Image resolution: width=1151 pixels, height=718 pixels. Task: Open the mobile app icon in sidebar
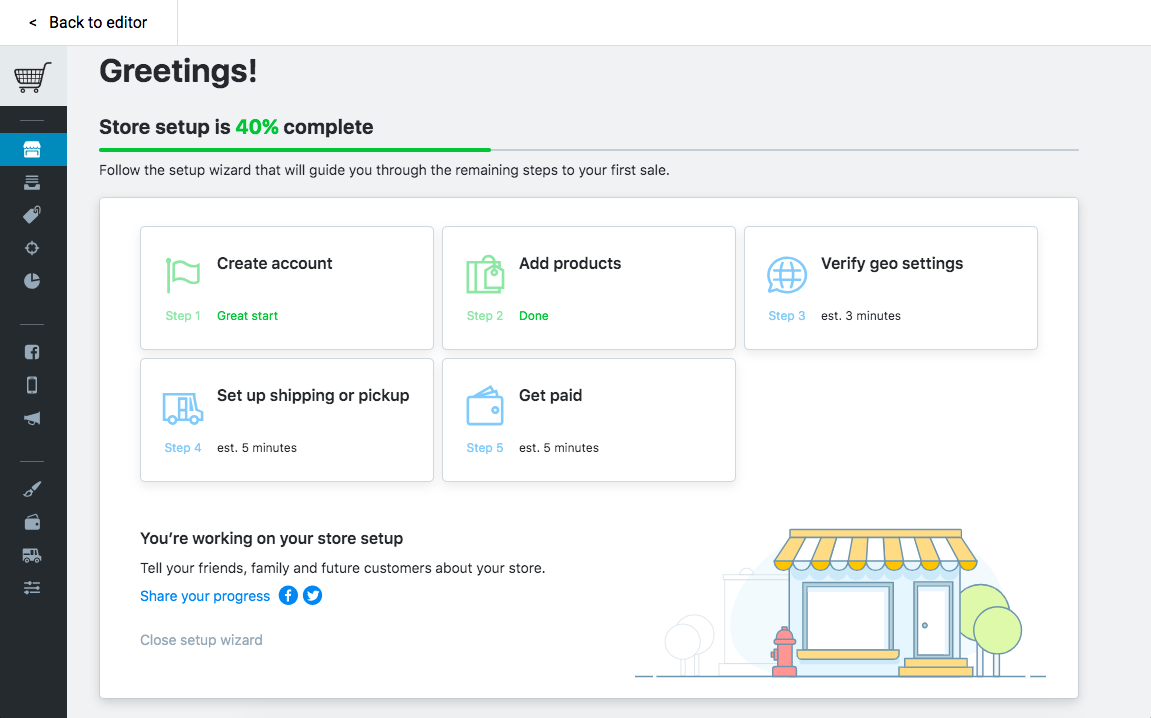[x=33, y=384]
